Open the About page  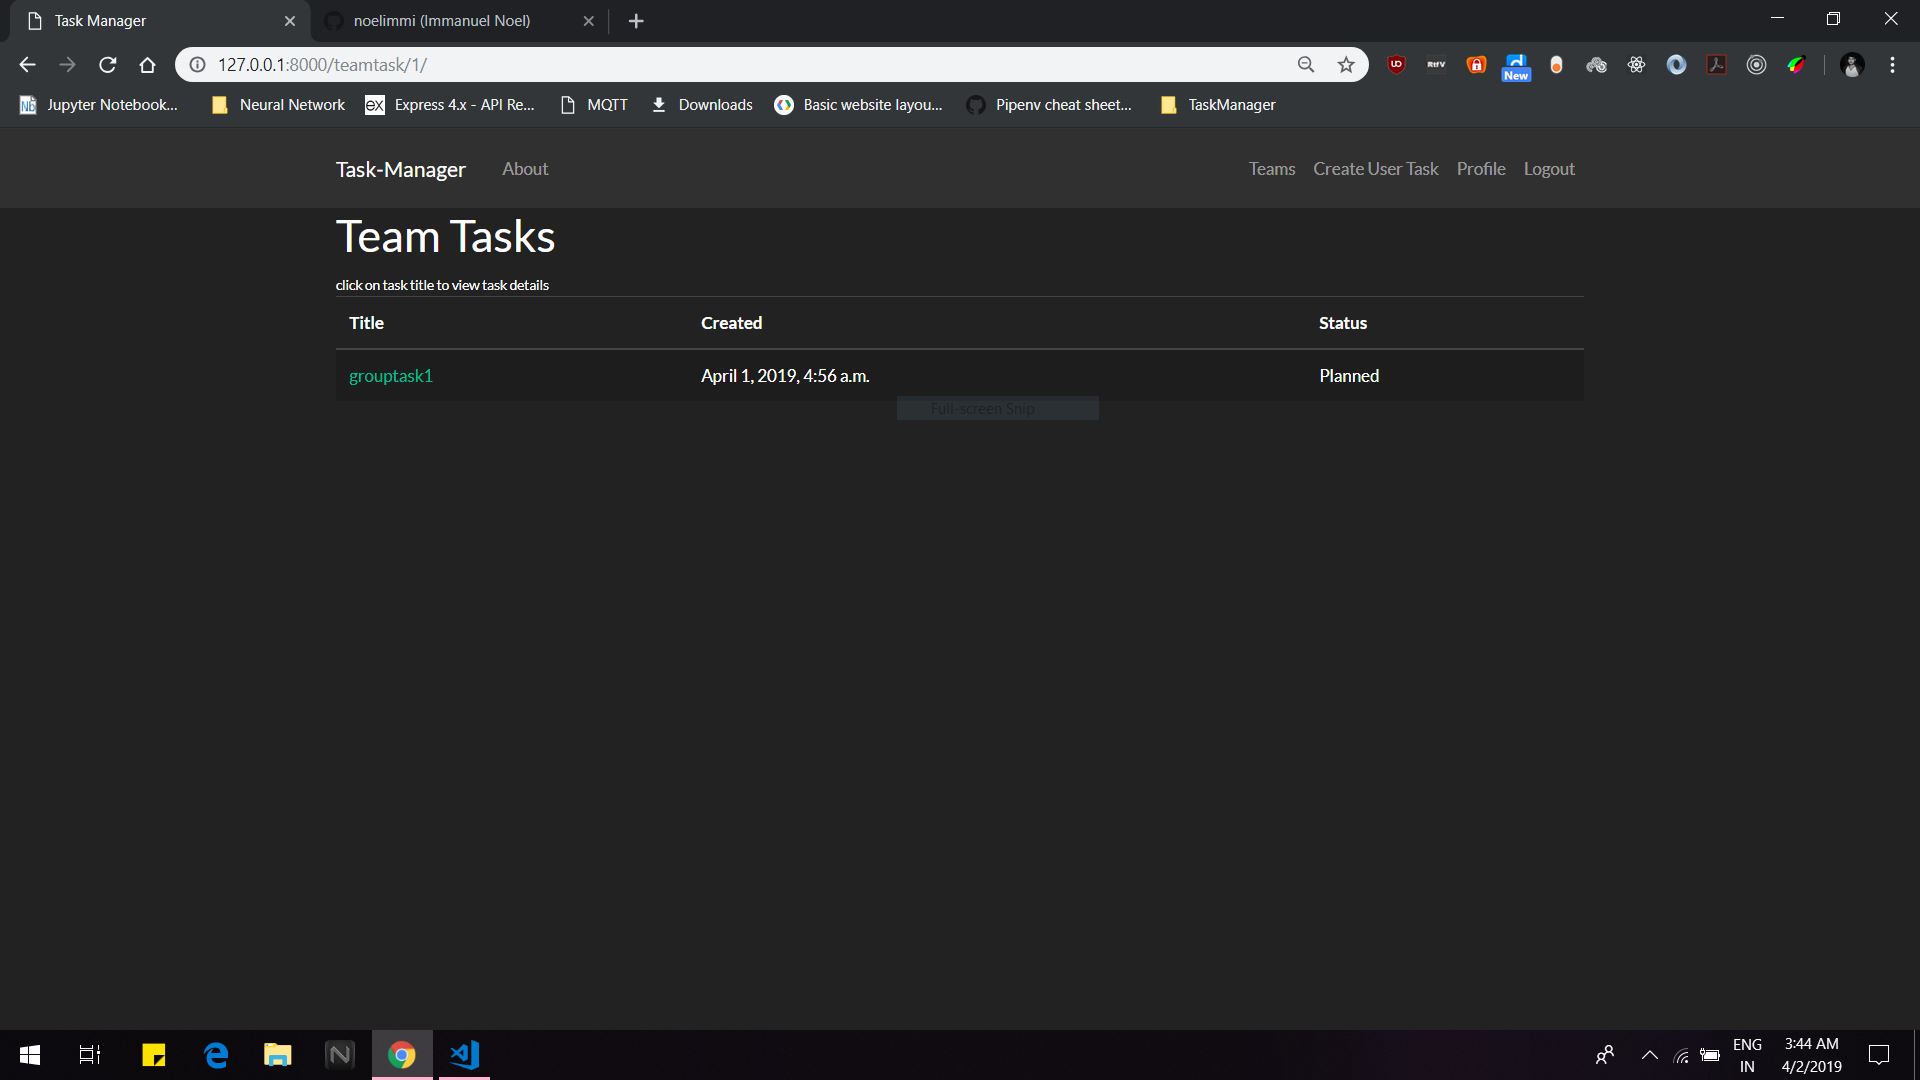(x=525, y=169)
